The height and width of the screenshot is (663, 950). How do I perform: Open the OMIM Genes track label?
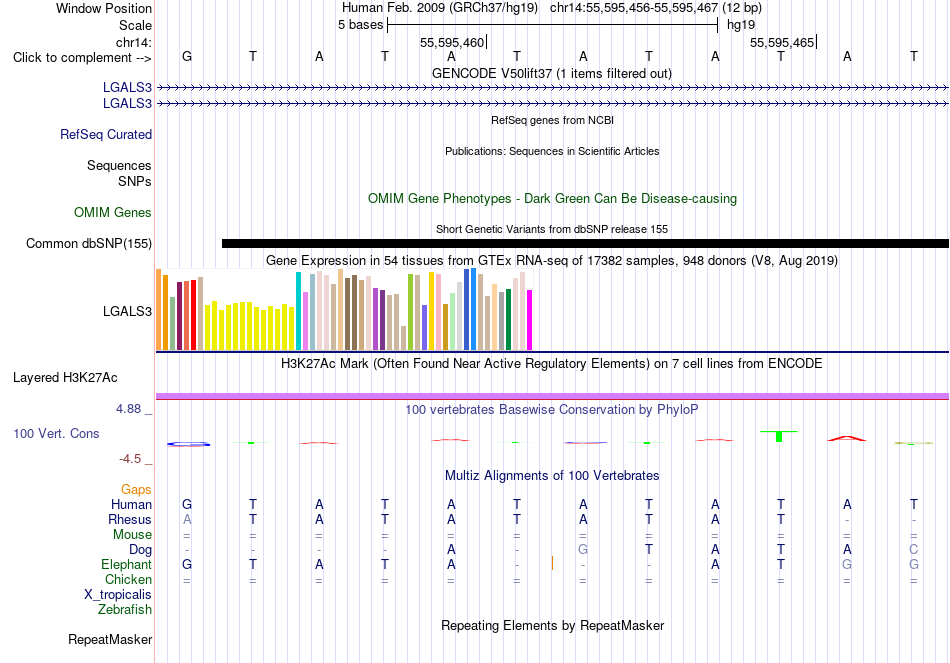point(113,212)
